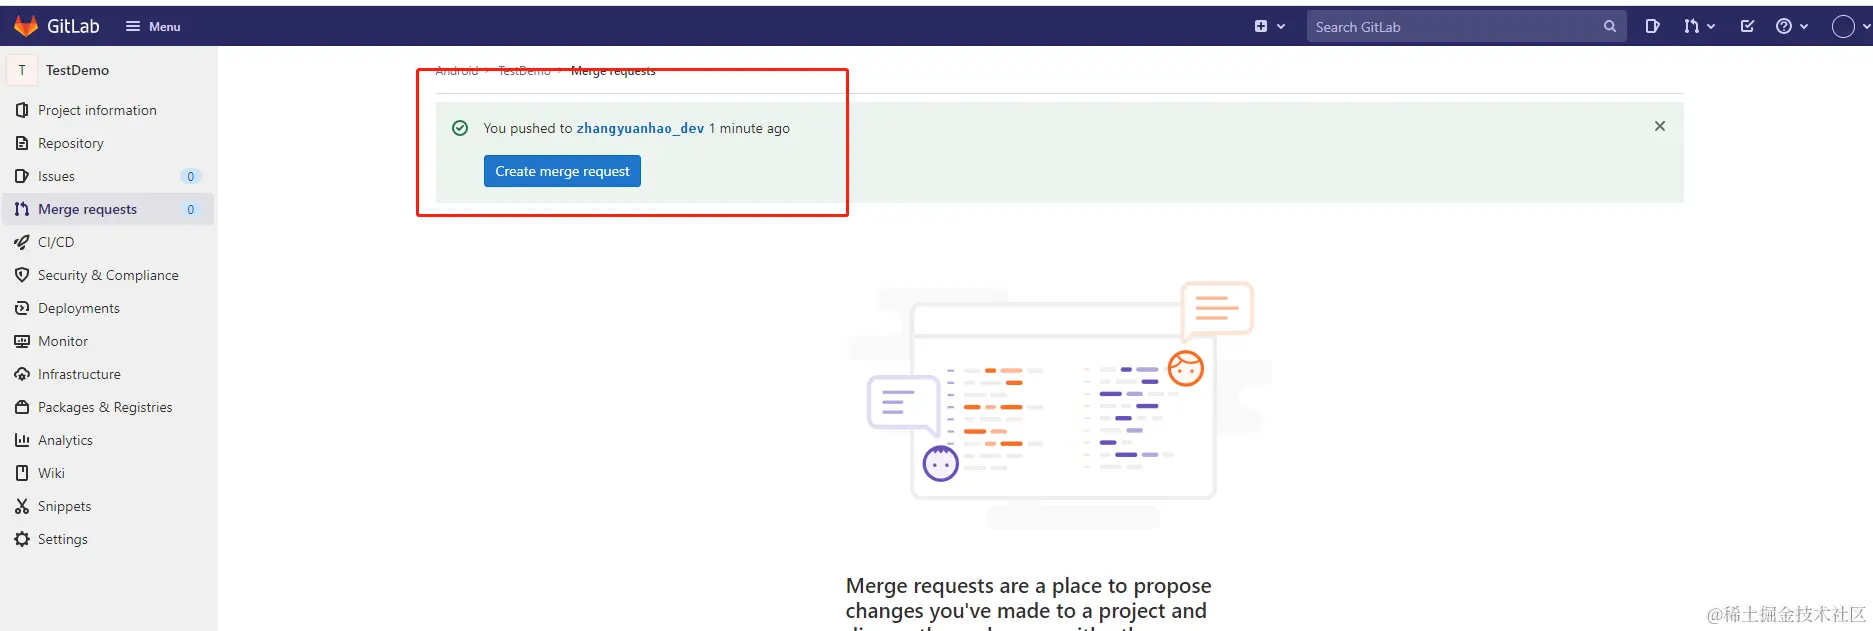This screenshot has height=631, width=1873.
Task: Click Wiki book icon
Action: (22, 473)
